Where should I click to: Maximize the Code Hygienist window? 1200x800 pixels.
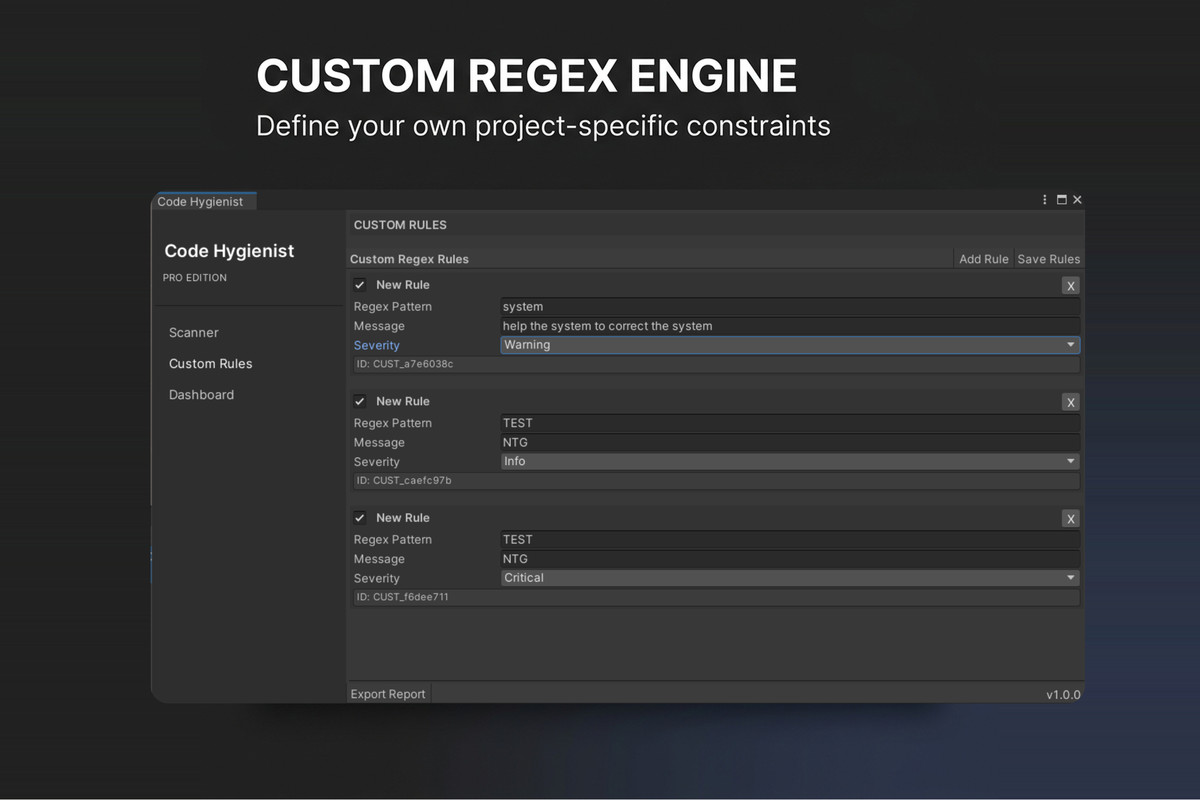pos(1062,200)
